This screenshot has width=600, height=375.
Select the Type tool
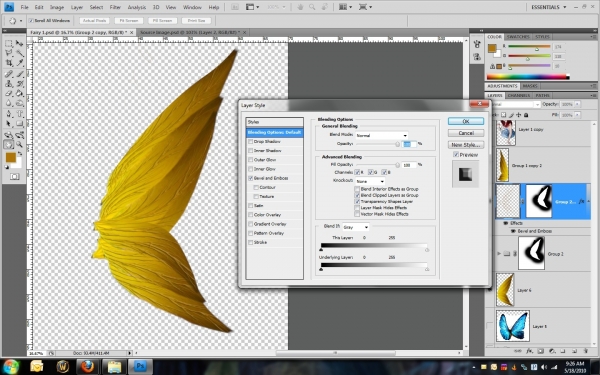point(20,114)
